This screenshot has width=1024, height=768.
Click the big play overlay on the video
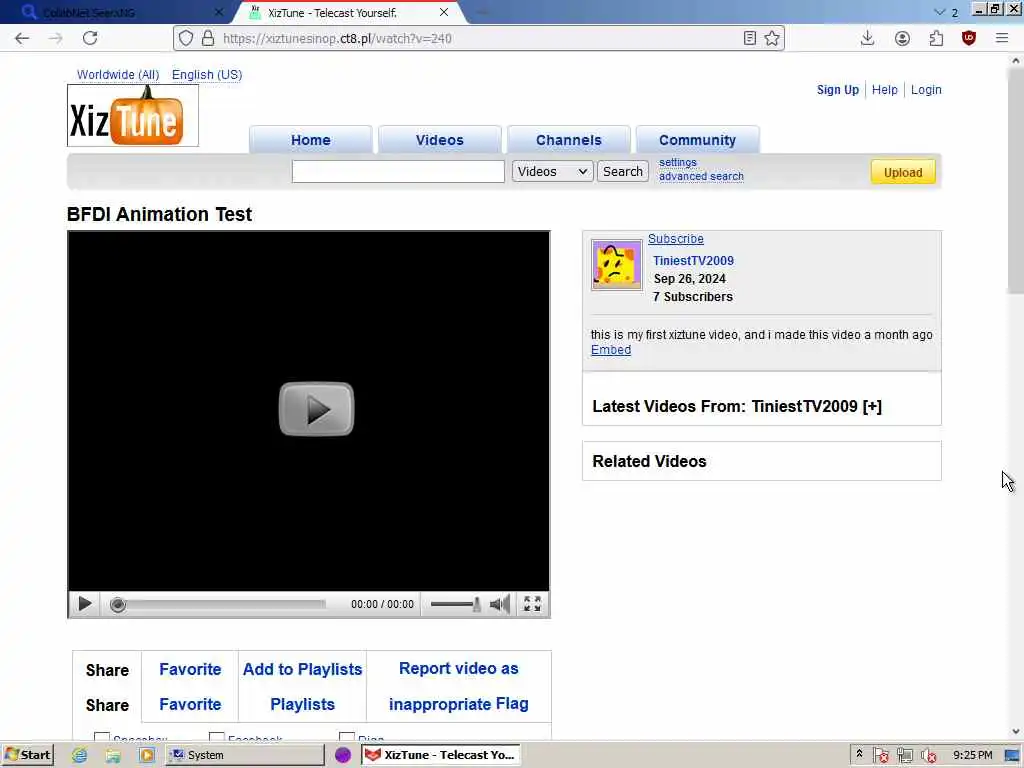pos(316,409)
